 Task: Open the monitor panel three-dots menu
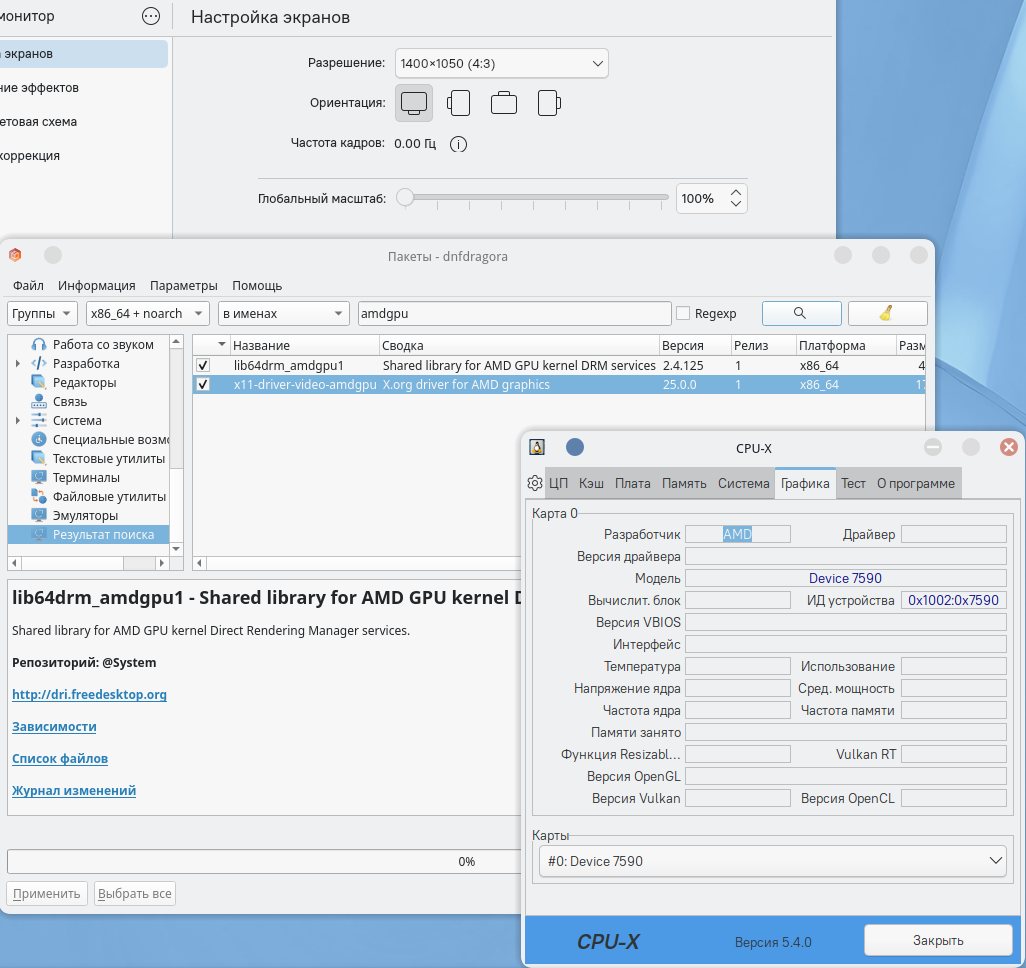[151, 16]
